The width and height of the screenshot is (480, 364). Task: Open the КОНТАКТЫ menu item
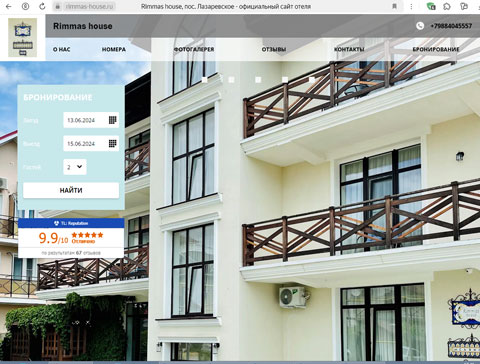pyautogui.click(x=349, y=49)
